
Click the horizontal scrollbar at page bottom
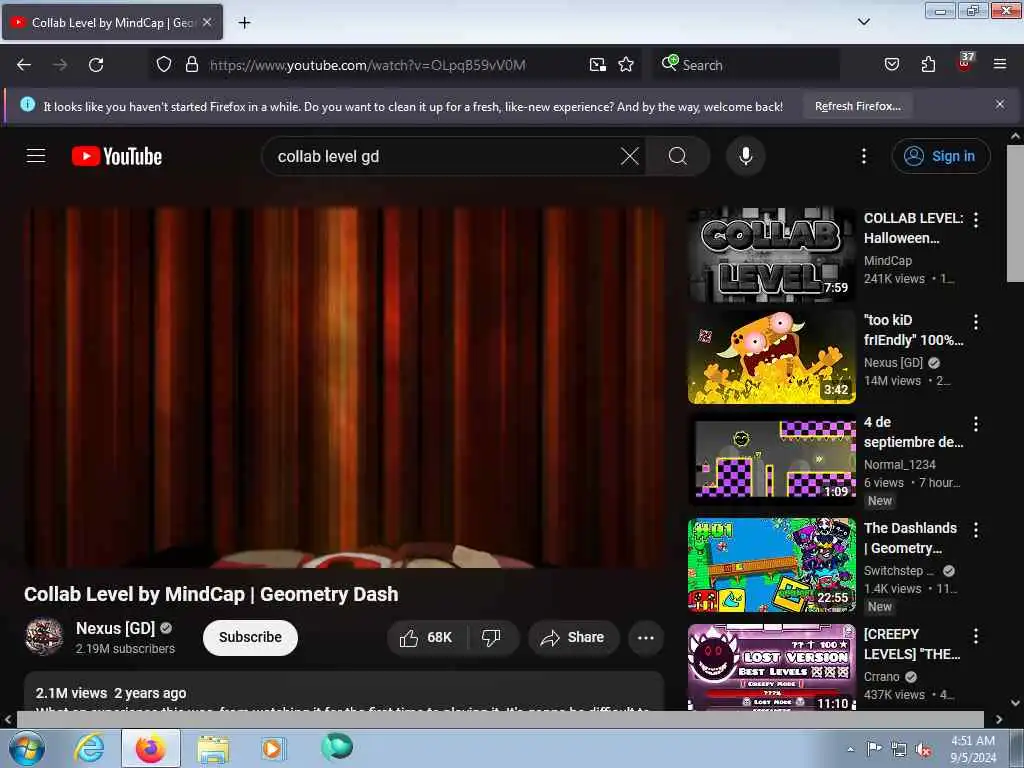[x=500, y=719]
